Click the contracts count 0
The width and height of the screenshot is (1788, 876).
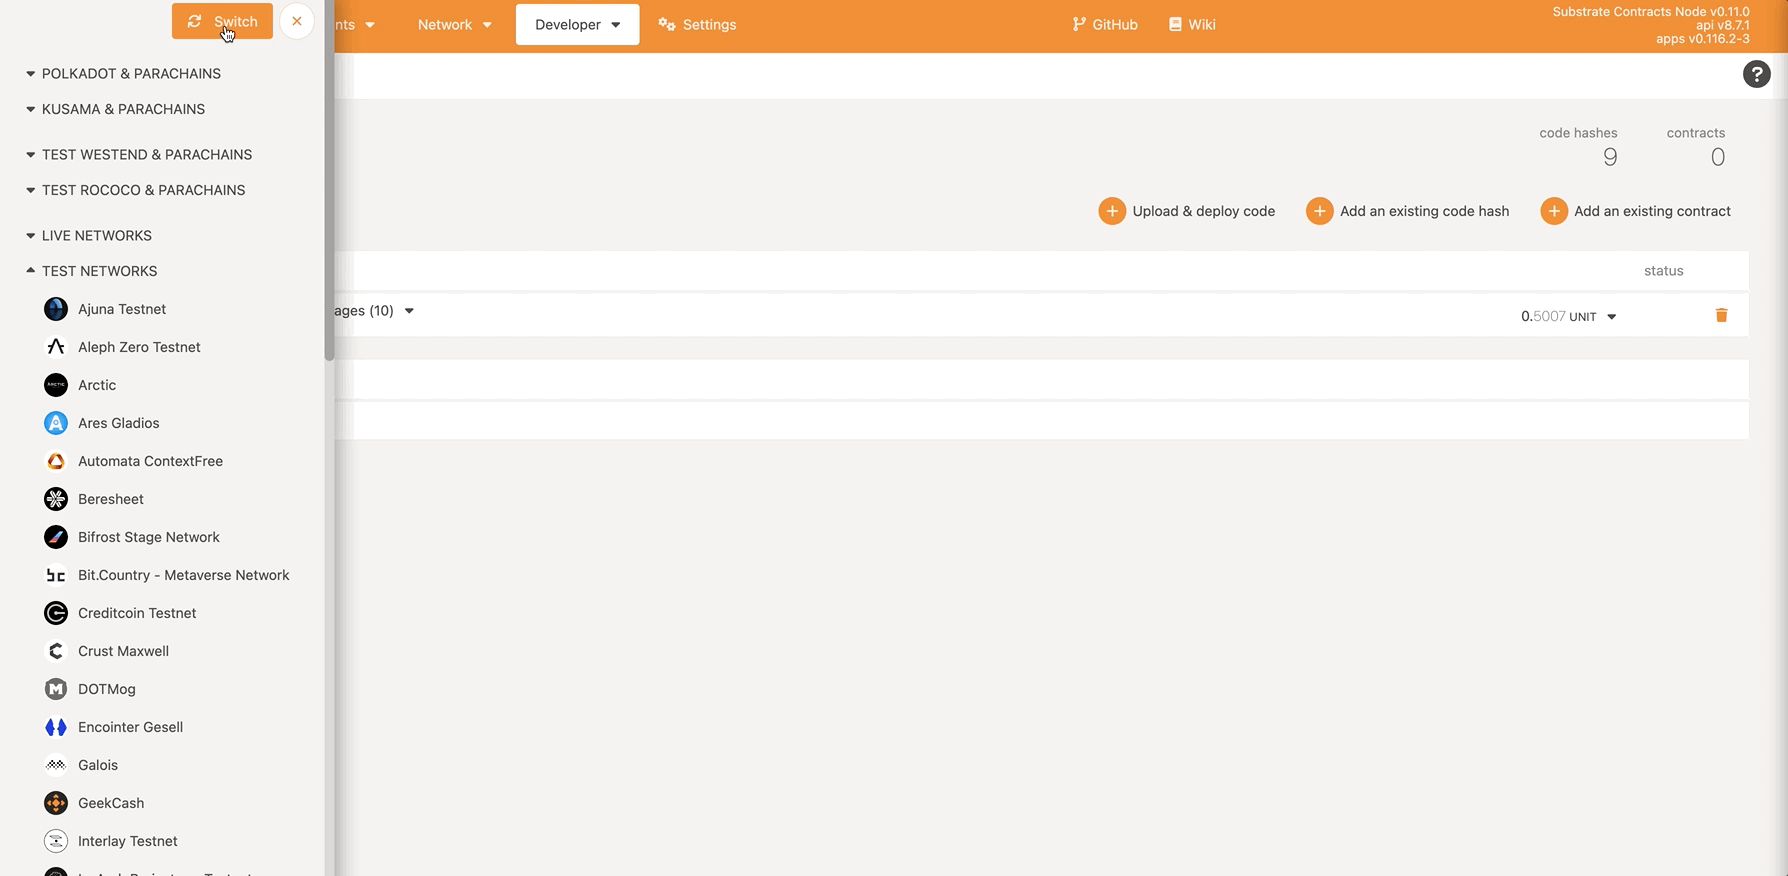coord(1717,157)
